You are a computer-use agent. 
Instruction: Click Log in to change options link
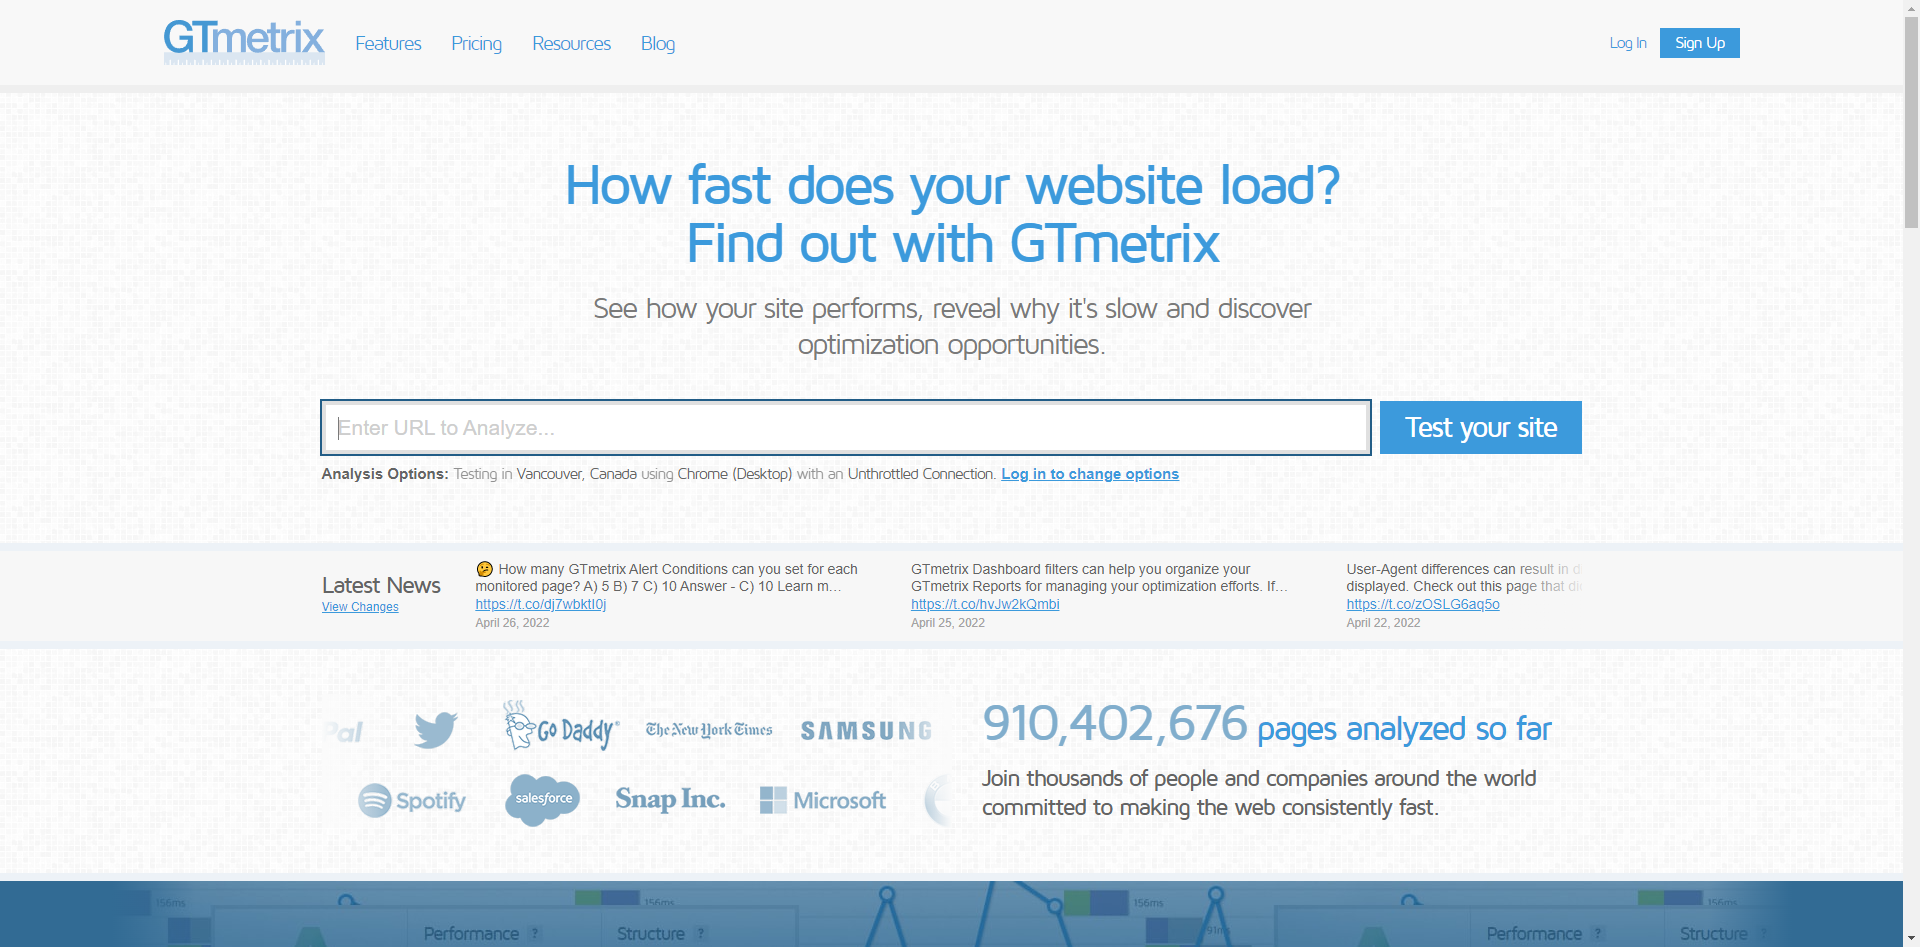1090,474
